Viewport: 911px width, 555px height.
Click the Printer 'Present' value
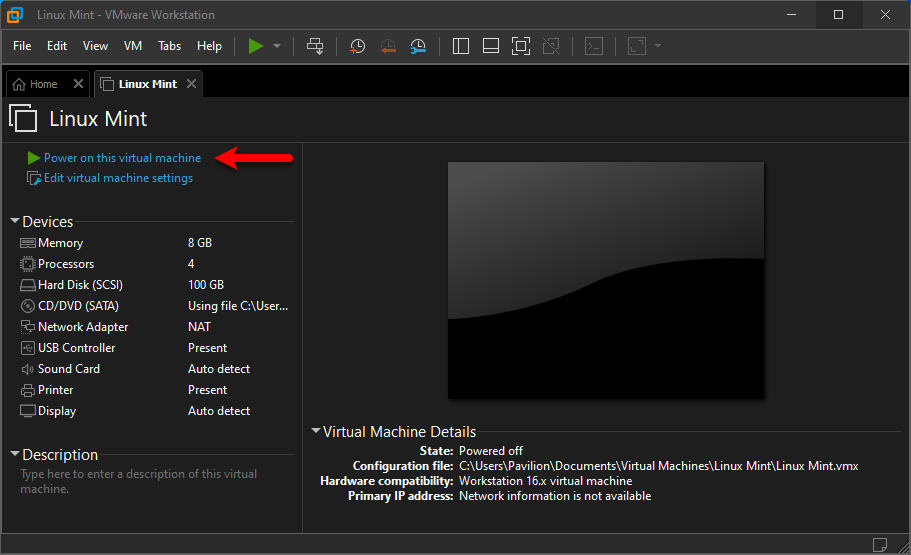207,389
